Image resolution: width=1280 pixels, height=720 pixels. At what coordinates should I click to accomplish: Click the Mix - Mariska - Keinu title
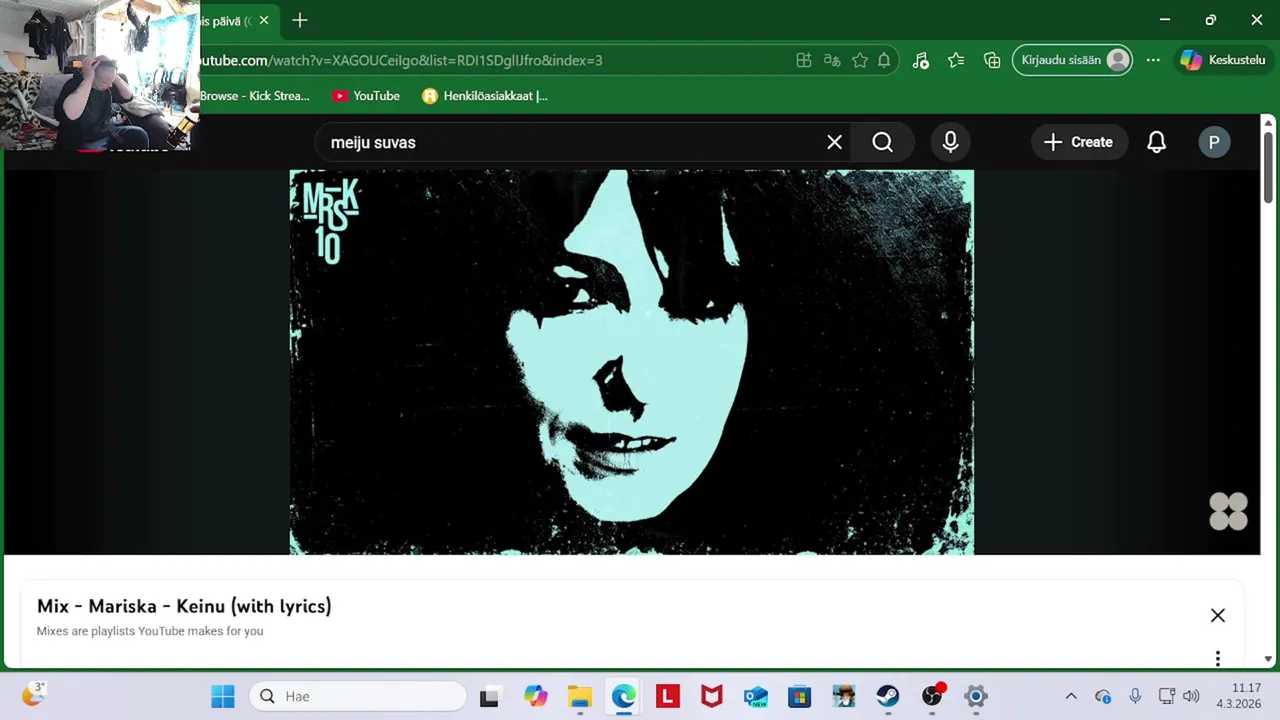pyautogui.click(x=184, y=606)
